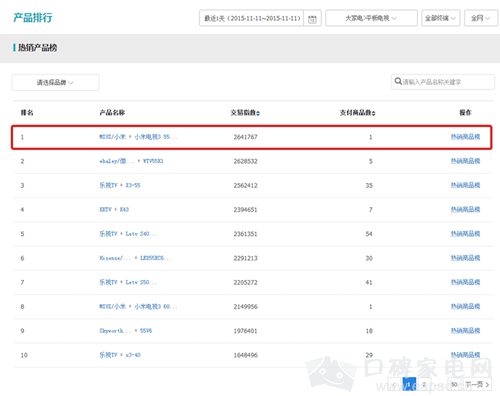Open the 请选择品牌 brand dropdown
Image resolution: width=500 pixels, height=396 pixels.
pos(56,82)
